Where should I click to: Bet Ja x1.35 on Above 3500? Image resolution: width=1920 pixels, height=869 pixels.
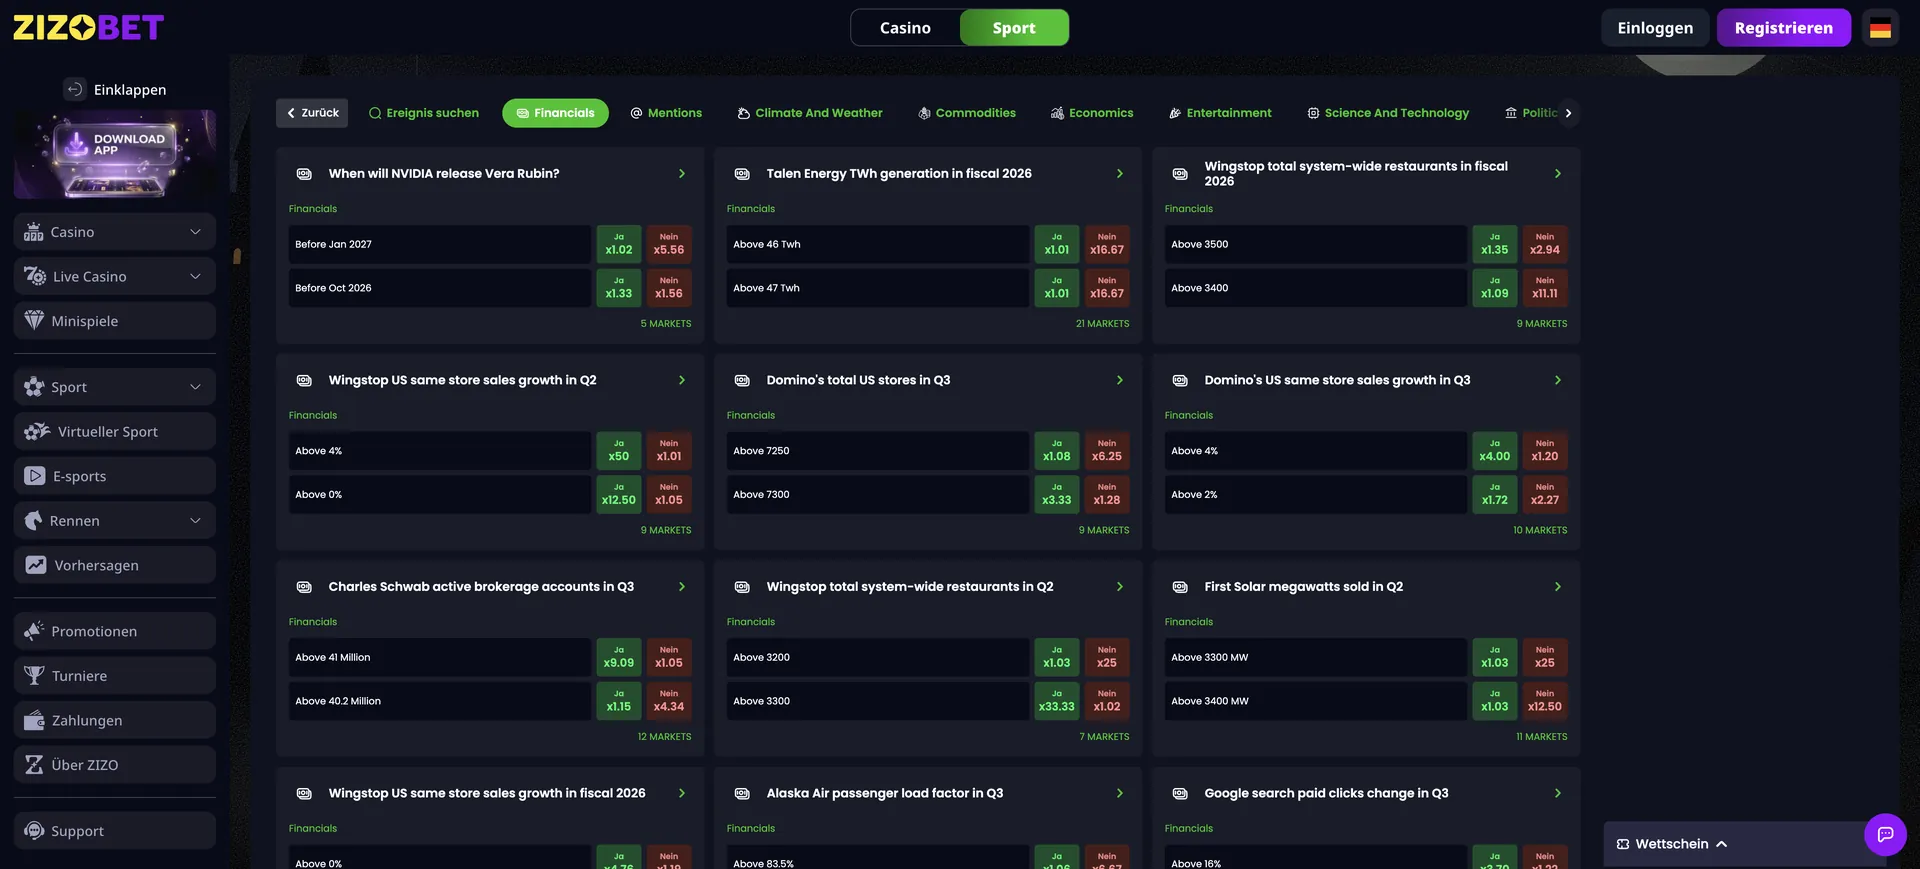[1495, 244]
